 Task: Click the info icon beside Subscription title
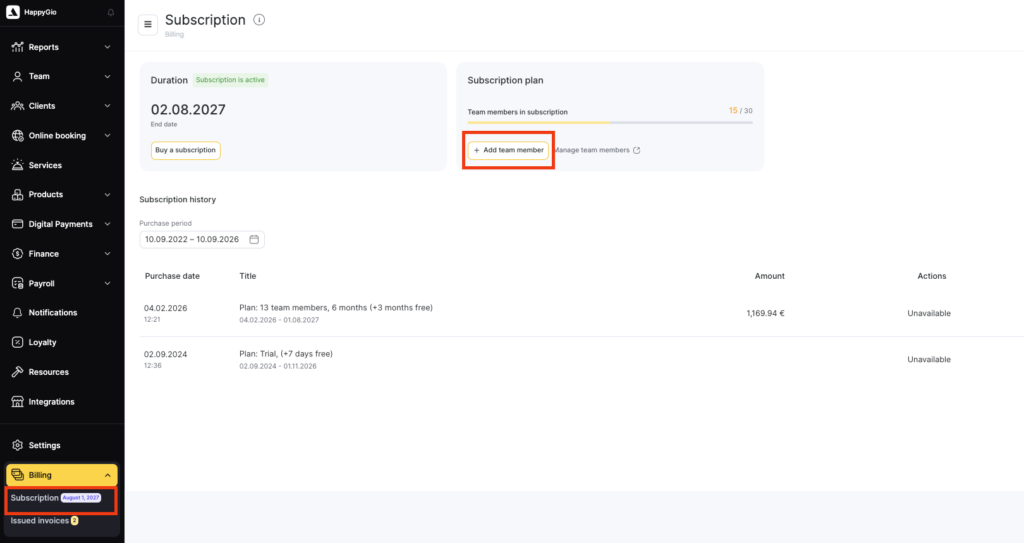259,20
